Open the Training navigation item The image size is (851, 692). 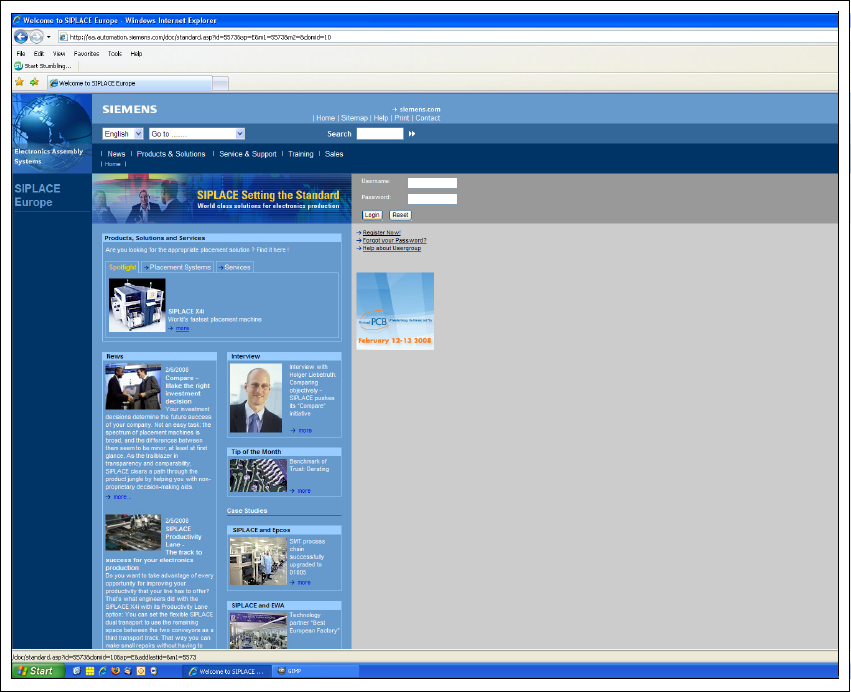(301, 154)
